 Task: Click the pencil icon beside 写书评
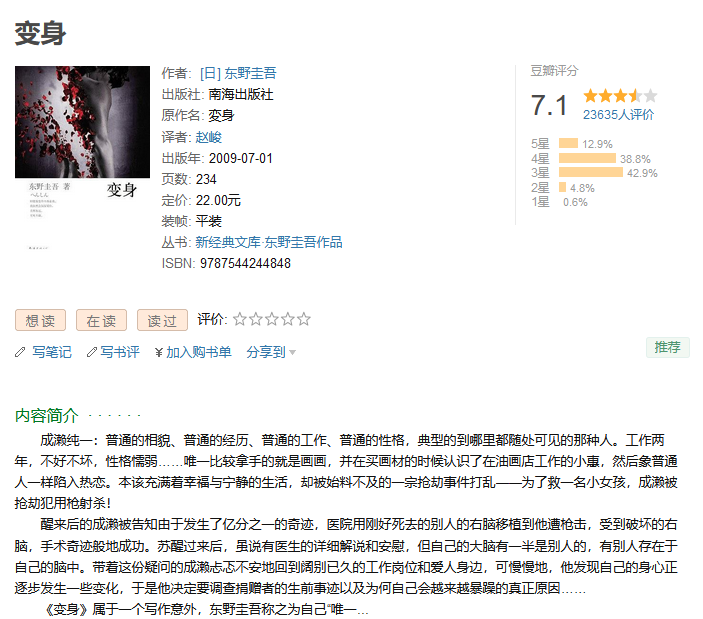pos(91,352)
